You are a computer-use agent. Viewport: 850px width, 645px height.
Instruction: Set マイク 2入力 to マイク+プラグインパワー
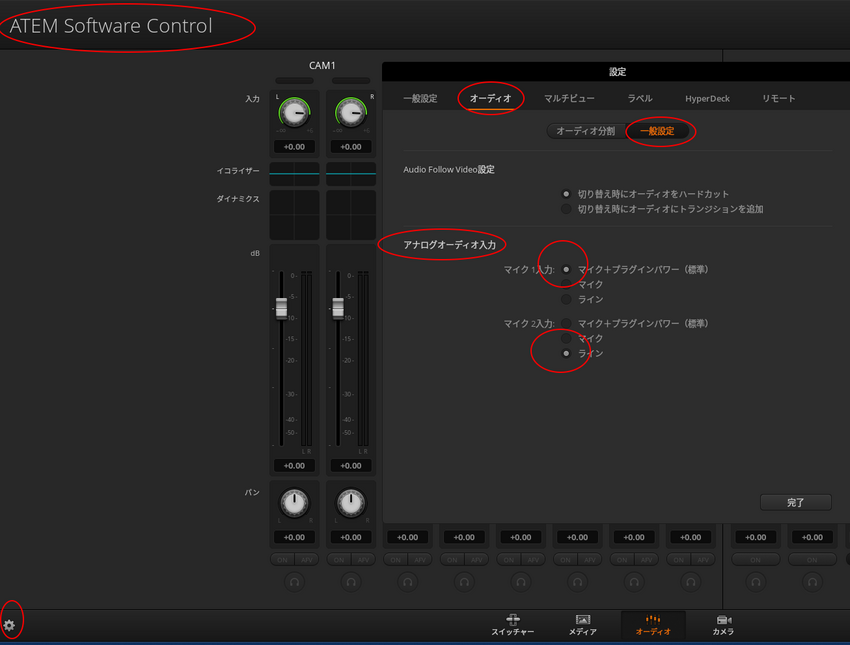[x=566, y=323]
